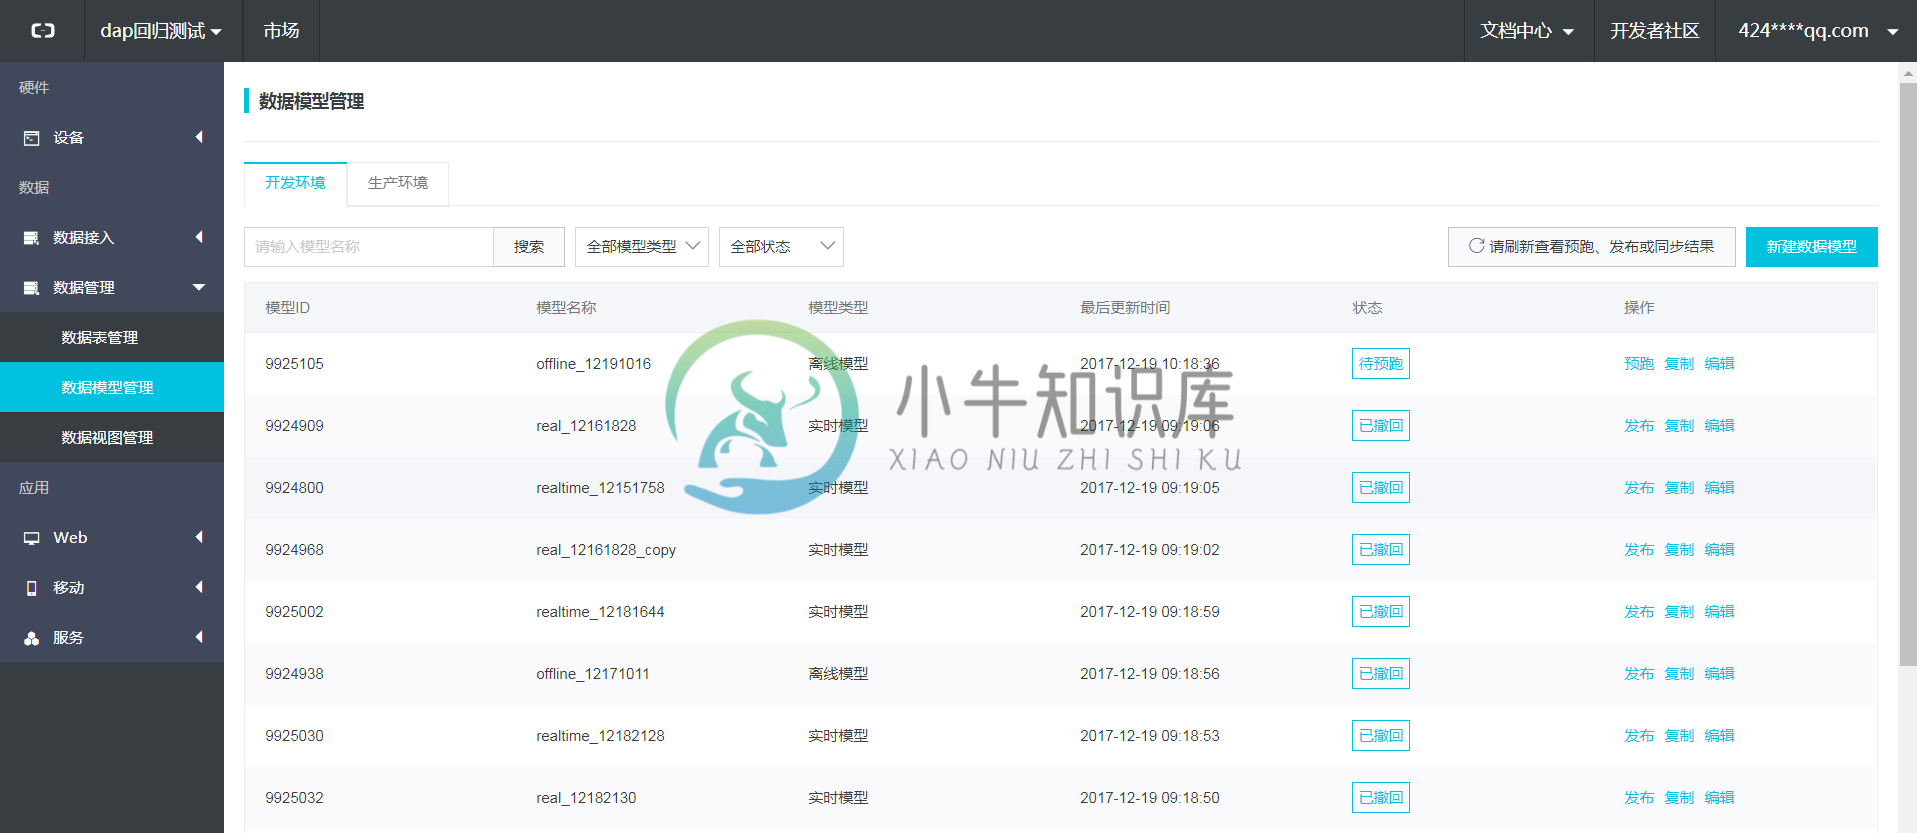Image resolution: width=1917 pixels, height=833 pixels.
Task: Click 复制 for model real_12182130
Action: (1679, 798)
